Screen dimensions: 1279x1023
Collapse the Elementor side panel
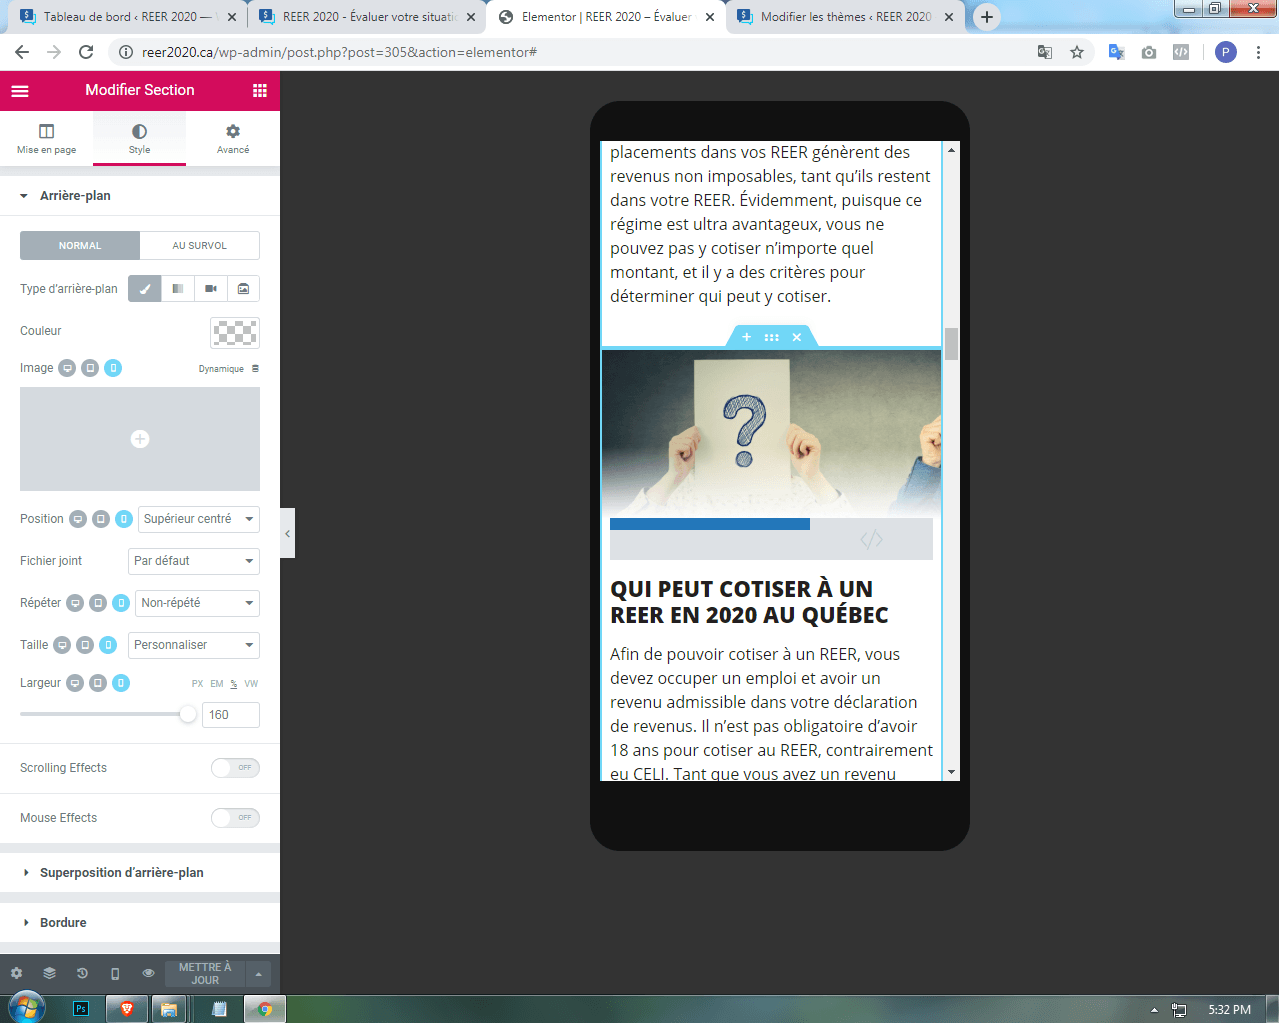(x=287, y=534)
